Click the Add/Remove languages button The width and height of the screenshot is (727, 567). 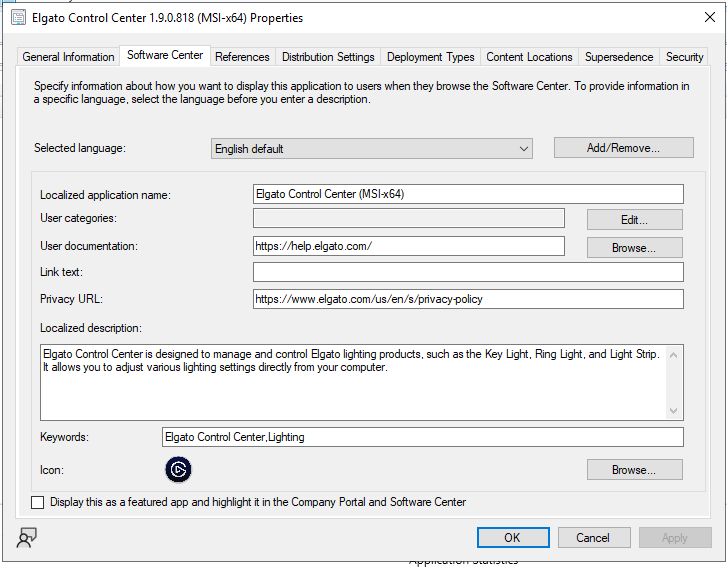tap(624, 147)
